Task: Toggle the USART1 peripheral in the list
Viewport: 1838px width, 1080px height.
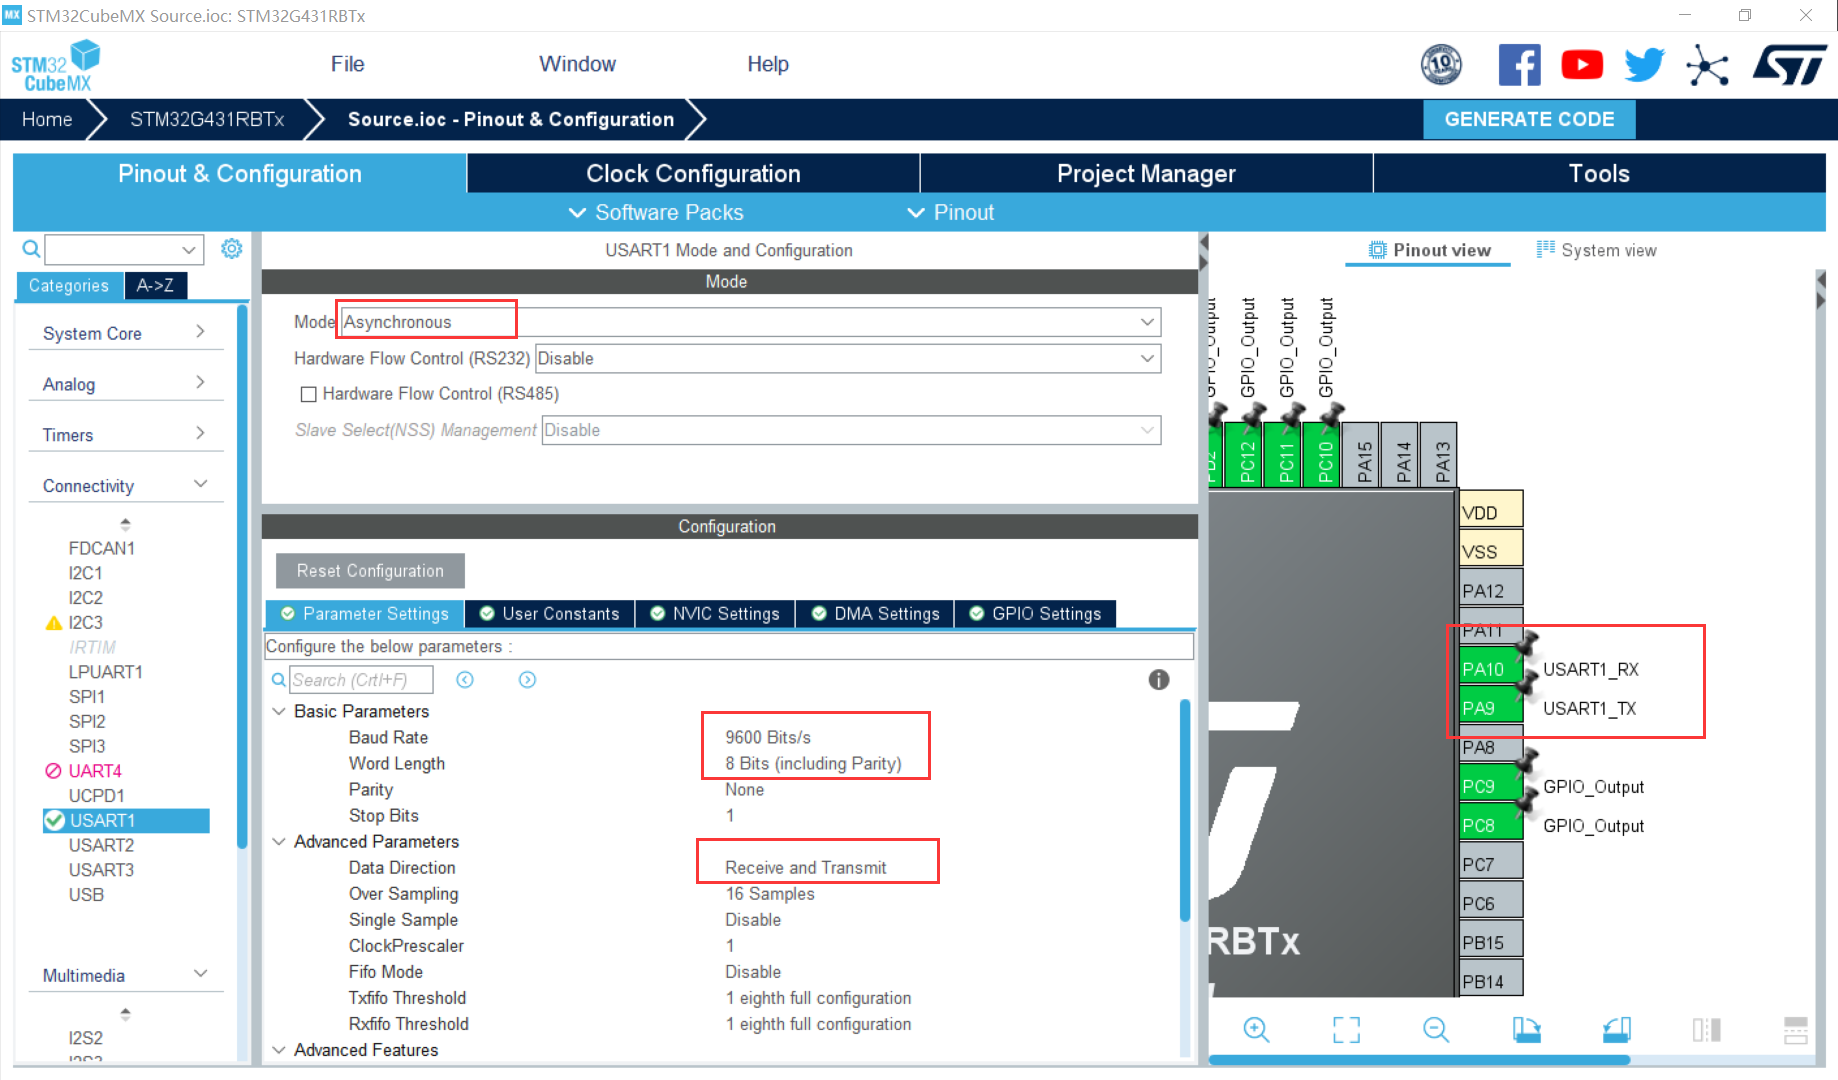Action: 102,820
